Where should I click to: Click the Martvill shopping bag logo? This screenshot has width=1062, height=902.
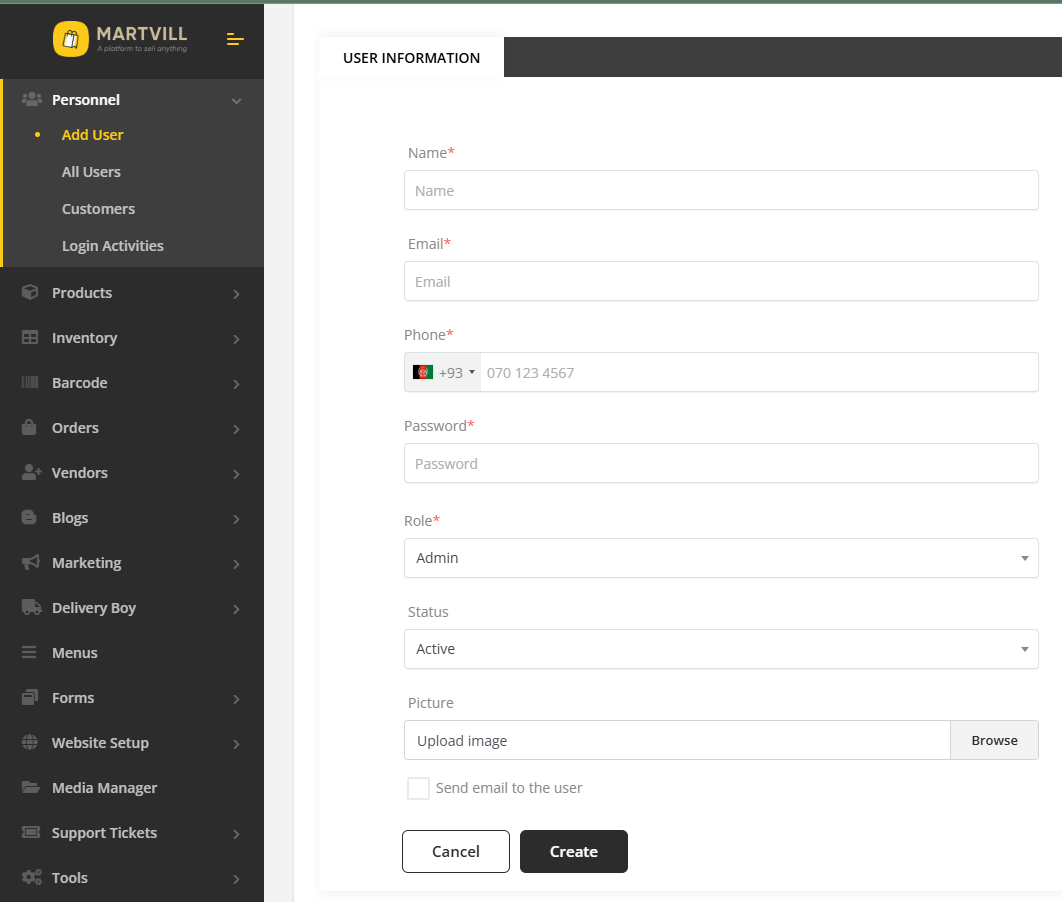[x=71, y=39]
